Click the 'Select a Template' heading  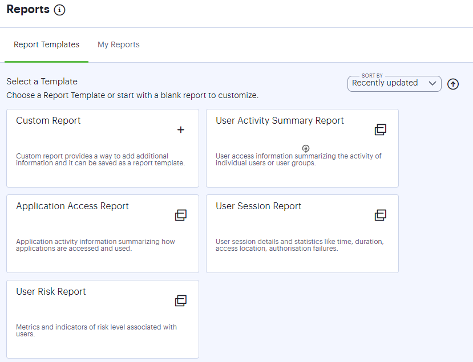point(42,82)
